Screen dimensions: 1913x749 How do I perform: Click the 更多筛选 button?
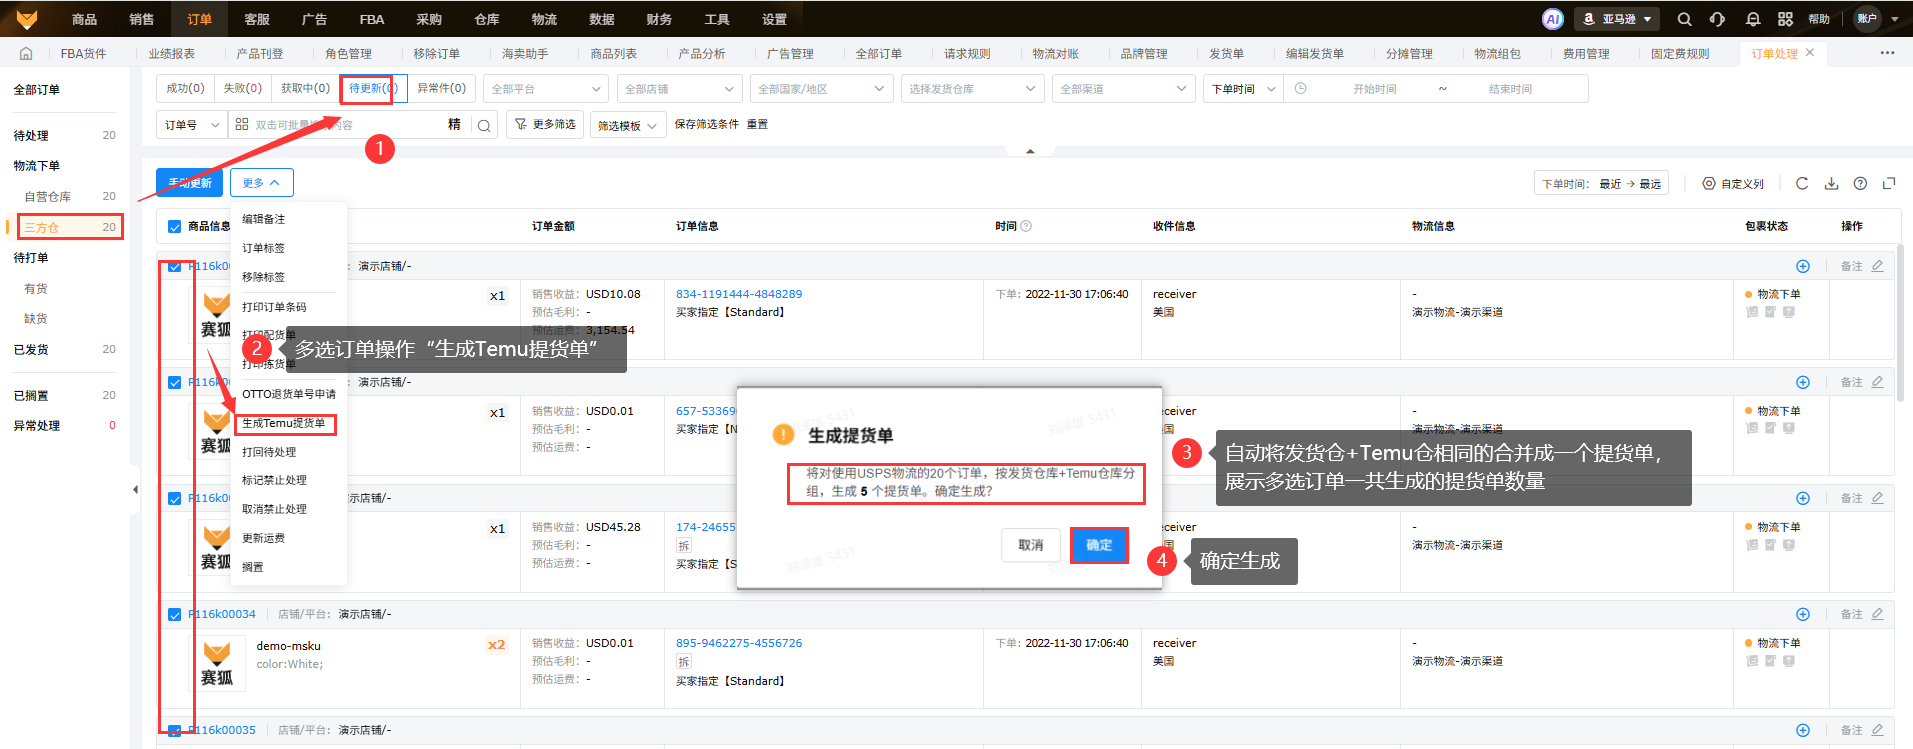coord(546,124)
